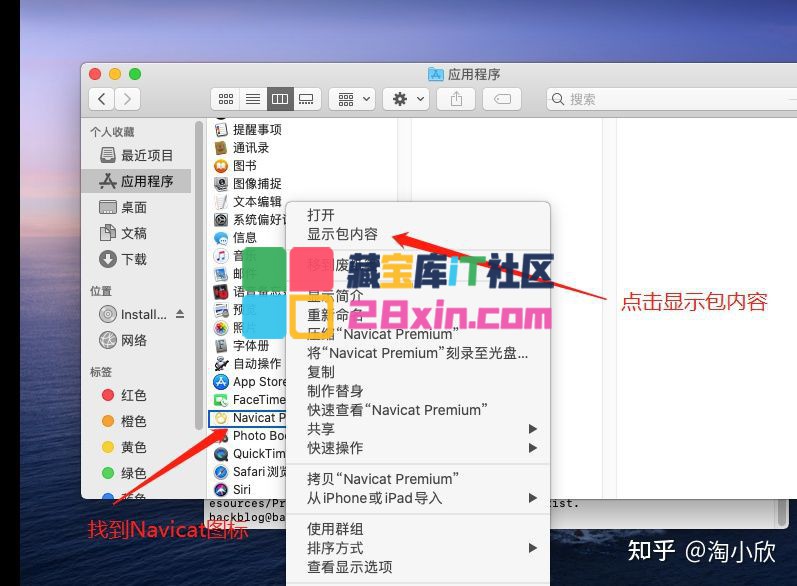Image resolution: width=797 pixels, height=586 pixels.
Task: Click the edit tags toolbar button
Action: click(x=502, y=99)
